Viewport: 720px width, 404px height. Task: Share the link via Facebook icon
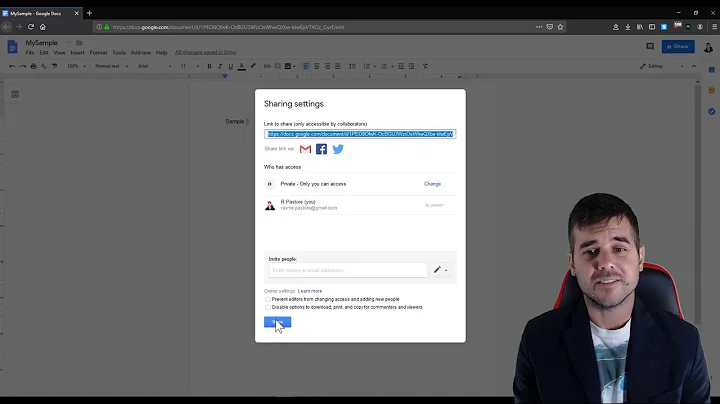(321, 149)
